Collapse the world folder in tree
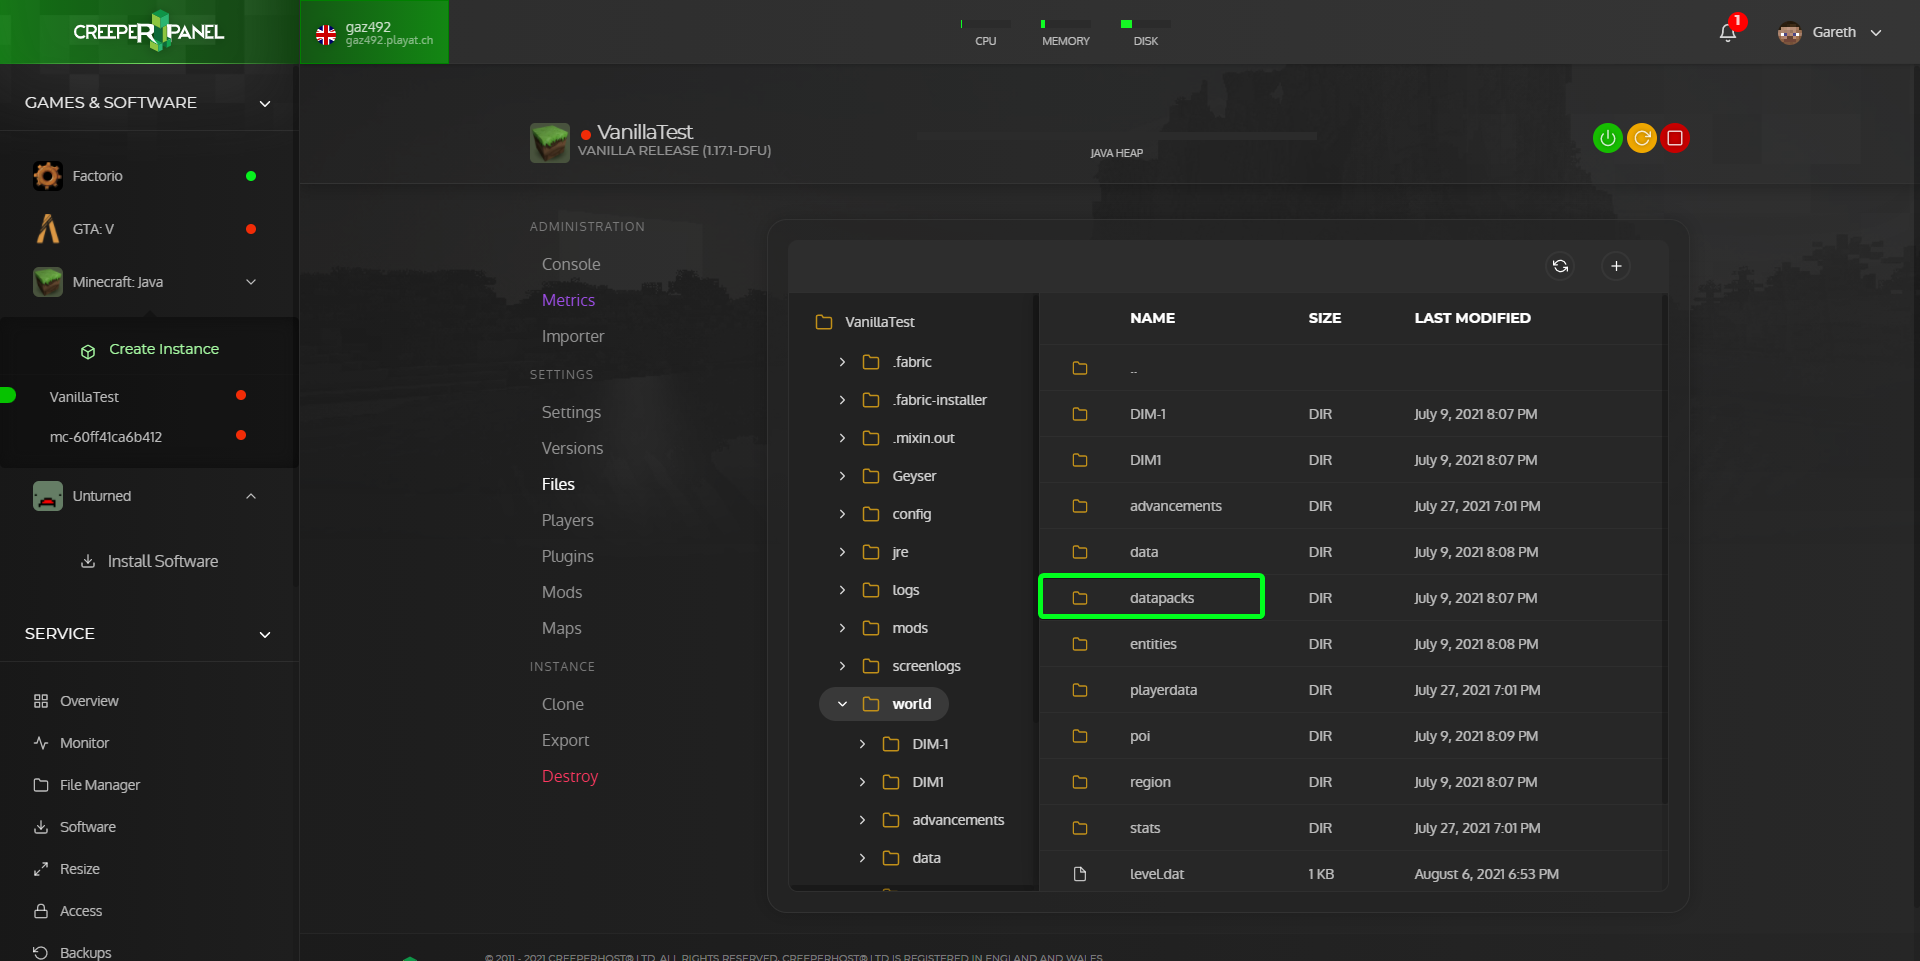 click(x=842, y=704)
